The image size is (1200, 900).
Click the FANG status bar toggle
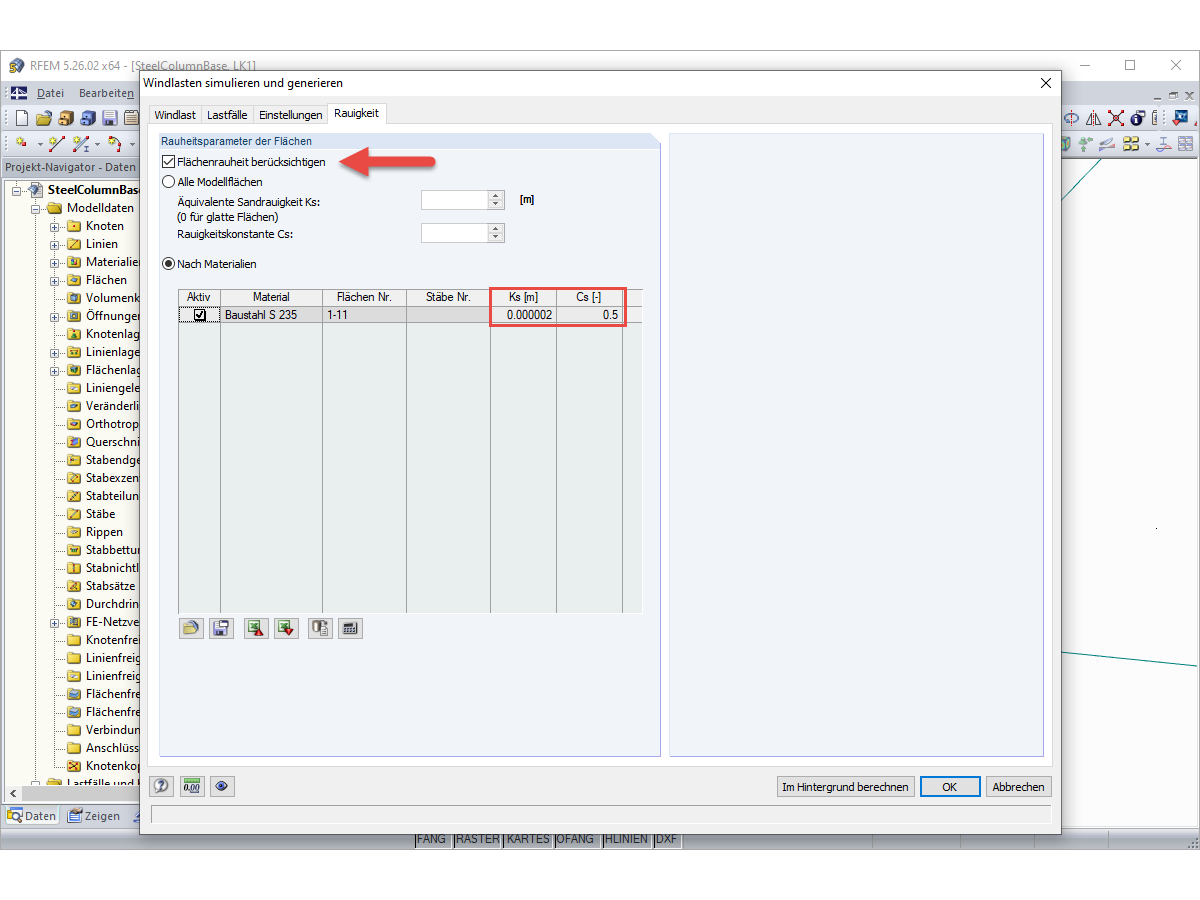coord(432,839)
